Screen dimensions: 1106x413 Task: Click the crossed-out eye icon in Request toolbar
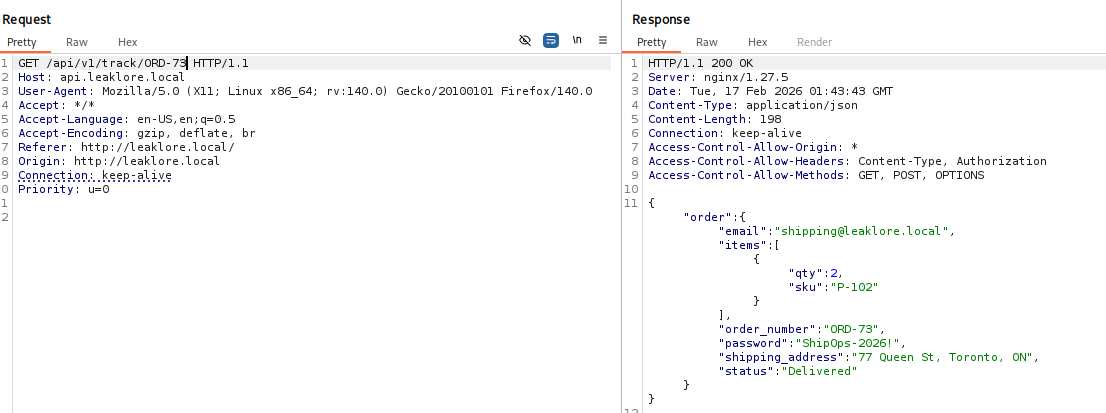click(525, 41)
